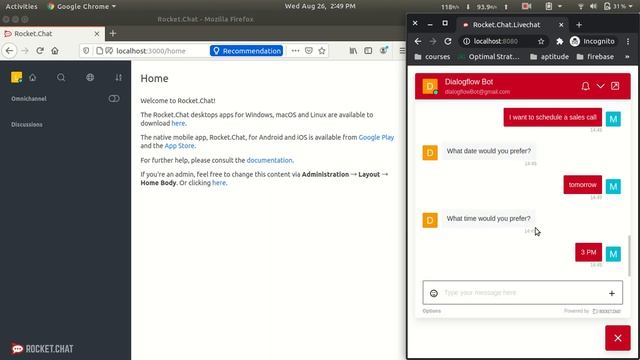This screenshot has height=360, width=640.
Task: Open emoji picker in livechat
Action: 434,293
